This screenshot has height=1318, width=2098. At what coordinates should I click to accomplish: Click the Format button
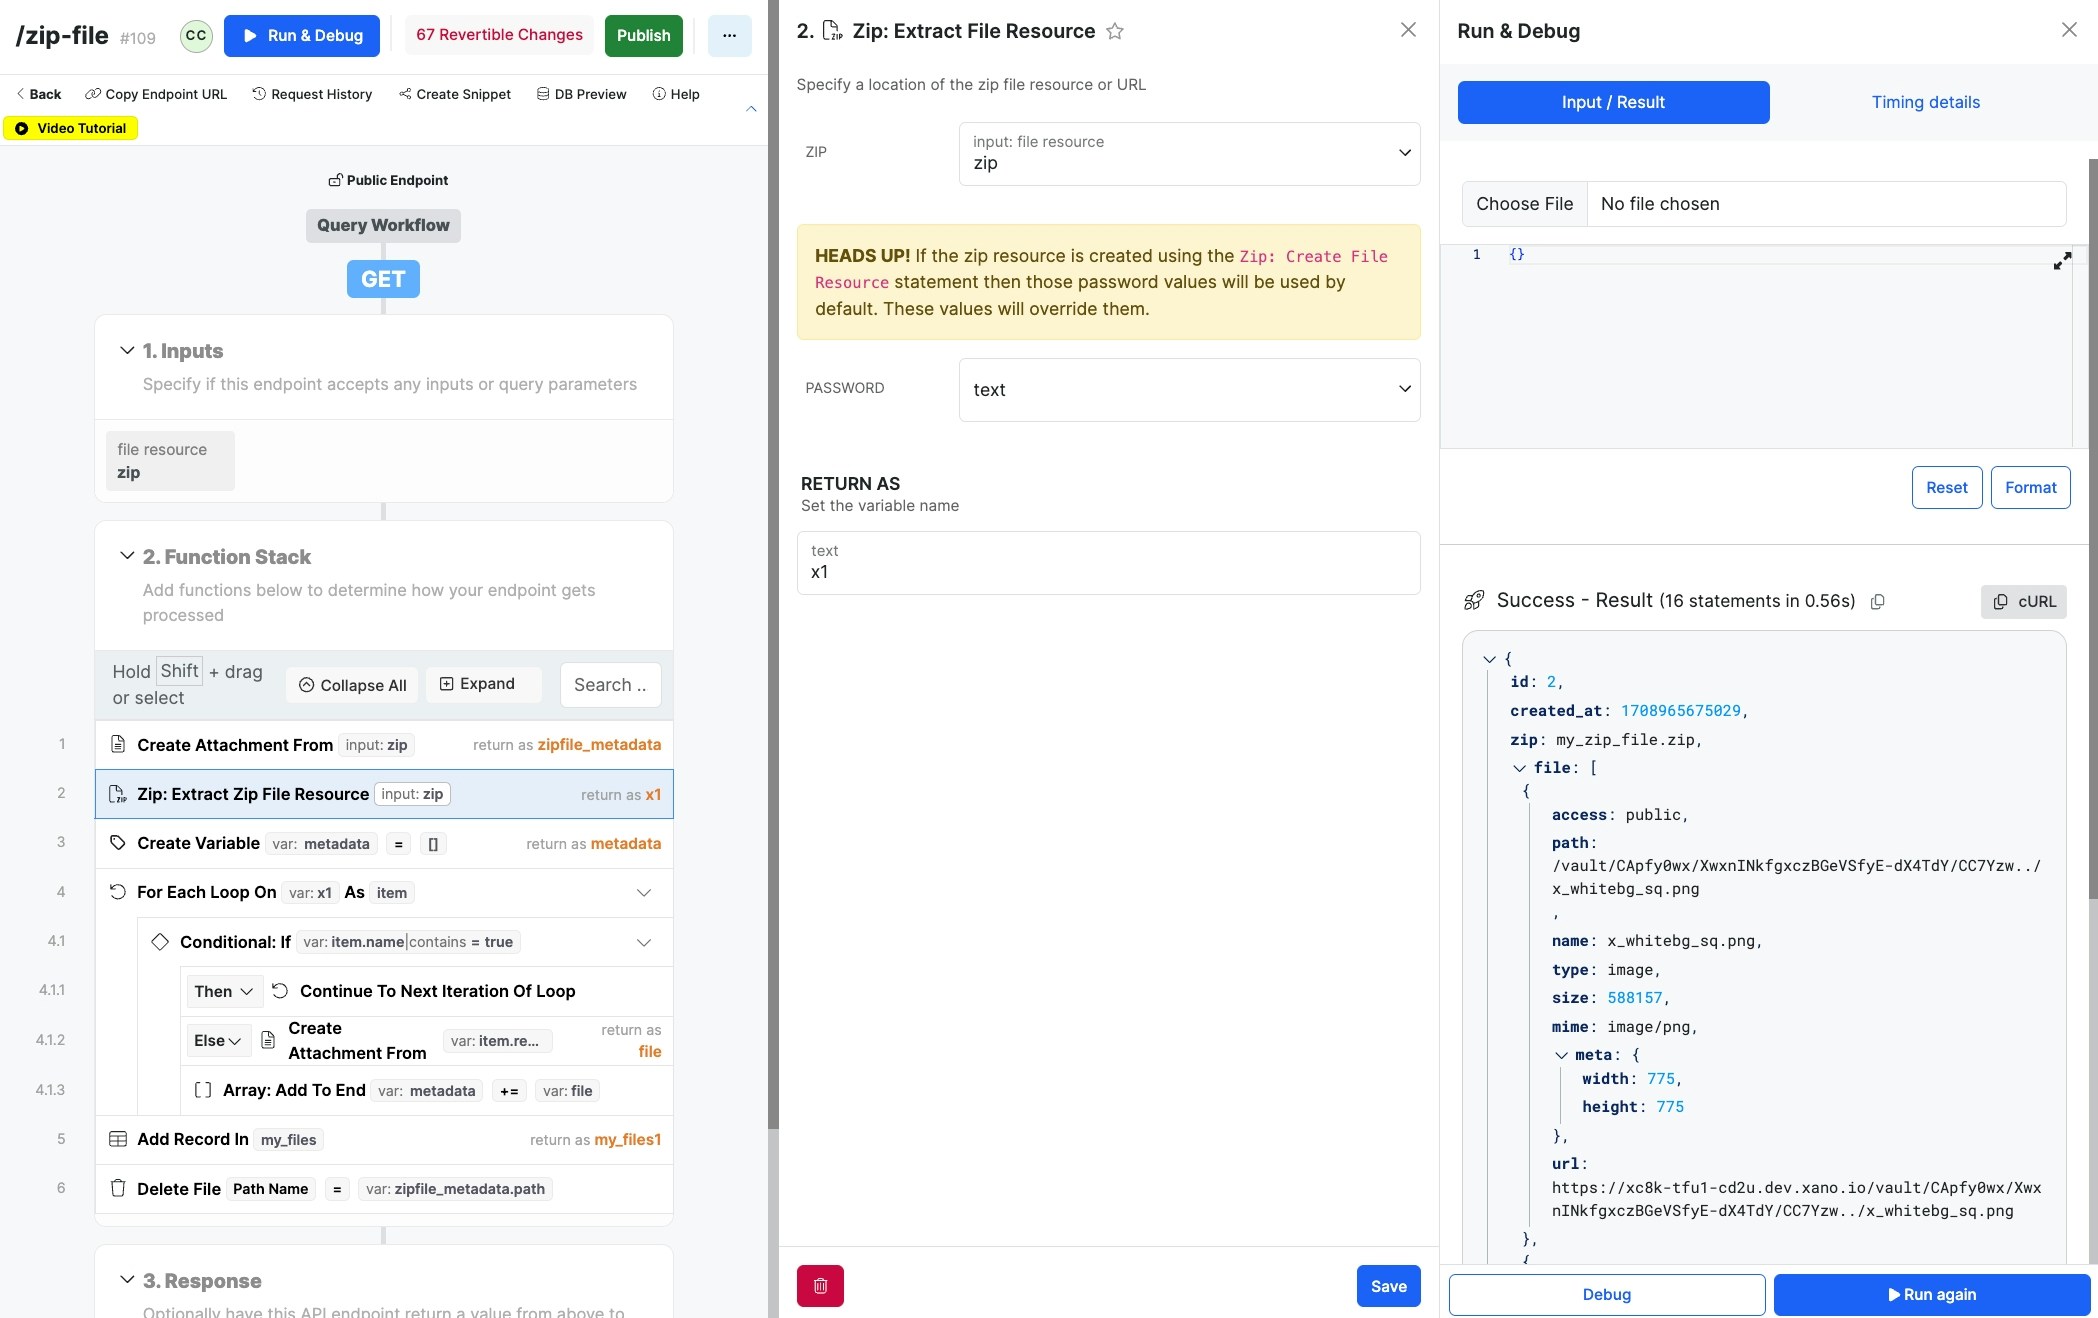point(2029,488)
